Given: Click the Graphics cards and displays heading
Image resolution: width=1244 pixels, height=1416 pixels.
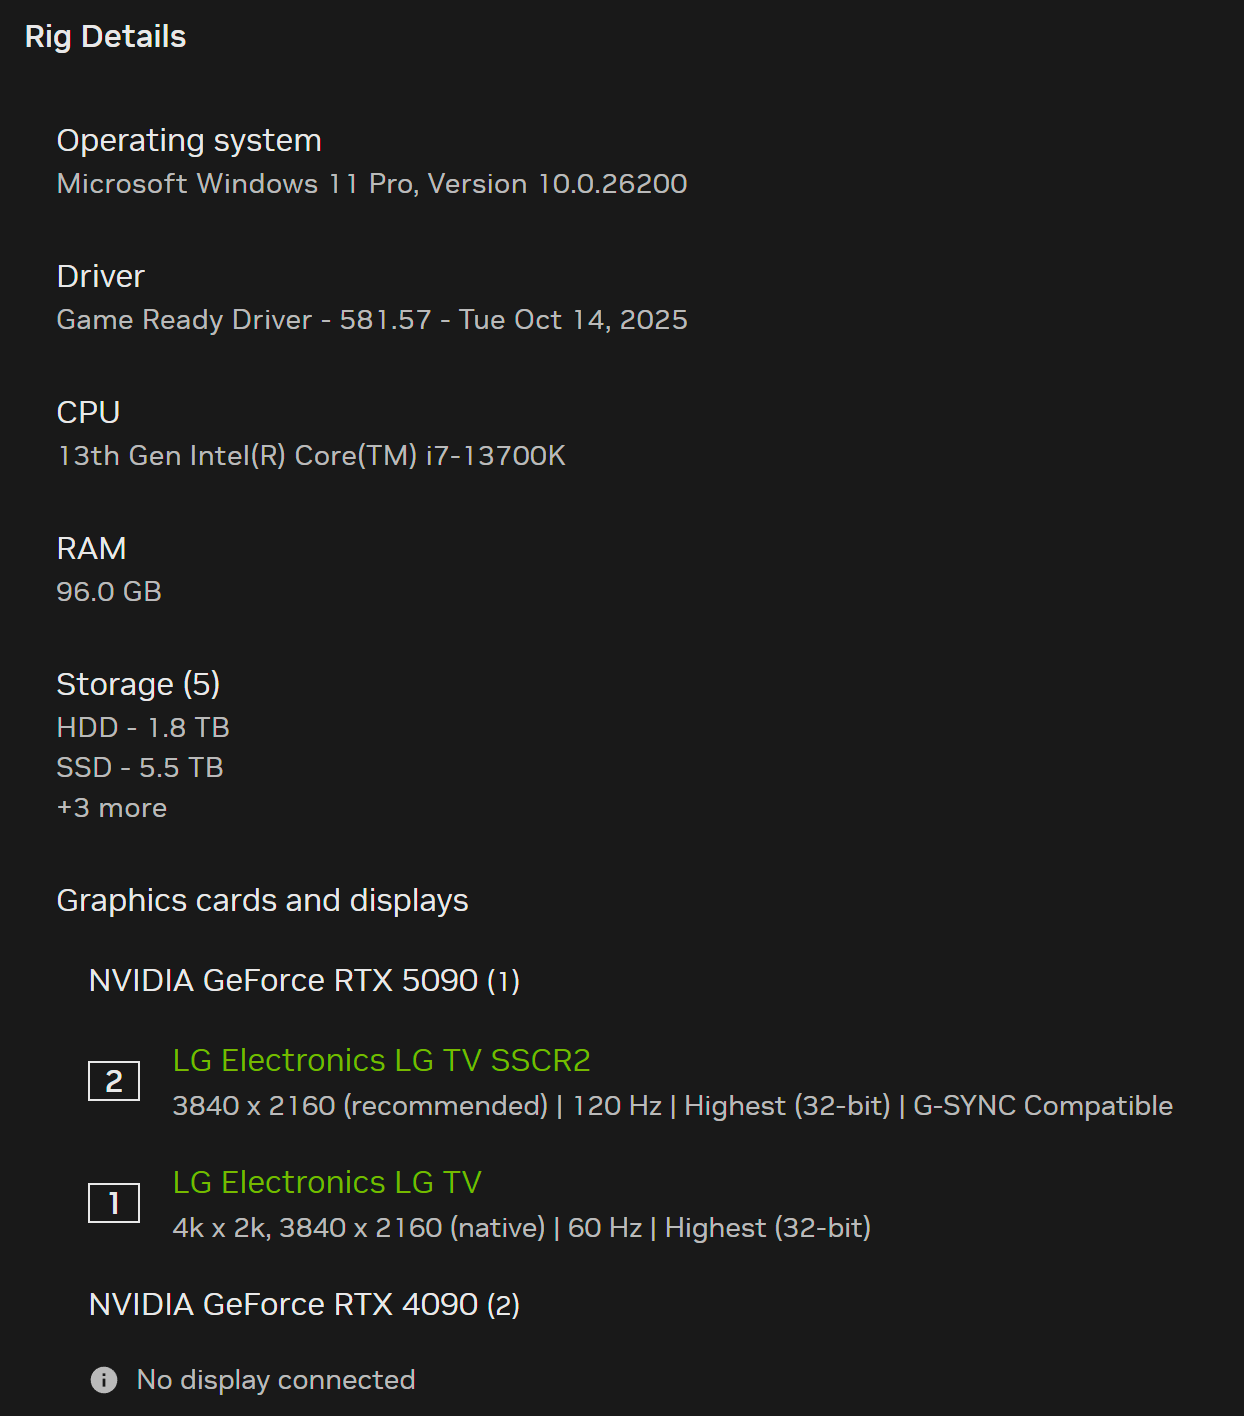Looking at the screenshot, I should pyautogui.click(x=262, y=900).
